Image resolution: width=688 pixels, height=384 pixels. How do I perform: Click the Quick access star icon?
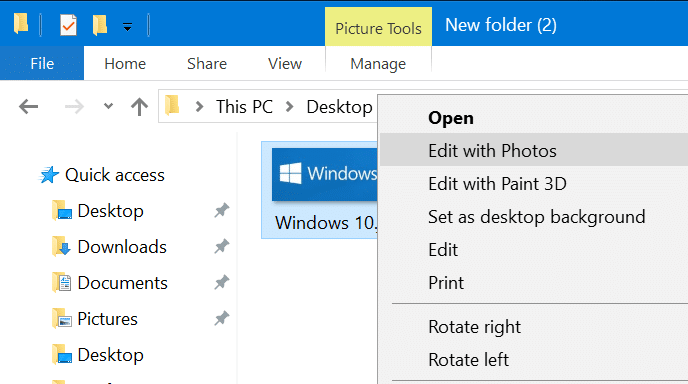click(49, 175)
